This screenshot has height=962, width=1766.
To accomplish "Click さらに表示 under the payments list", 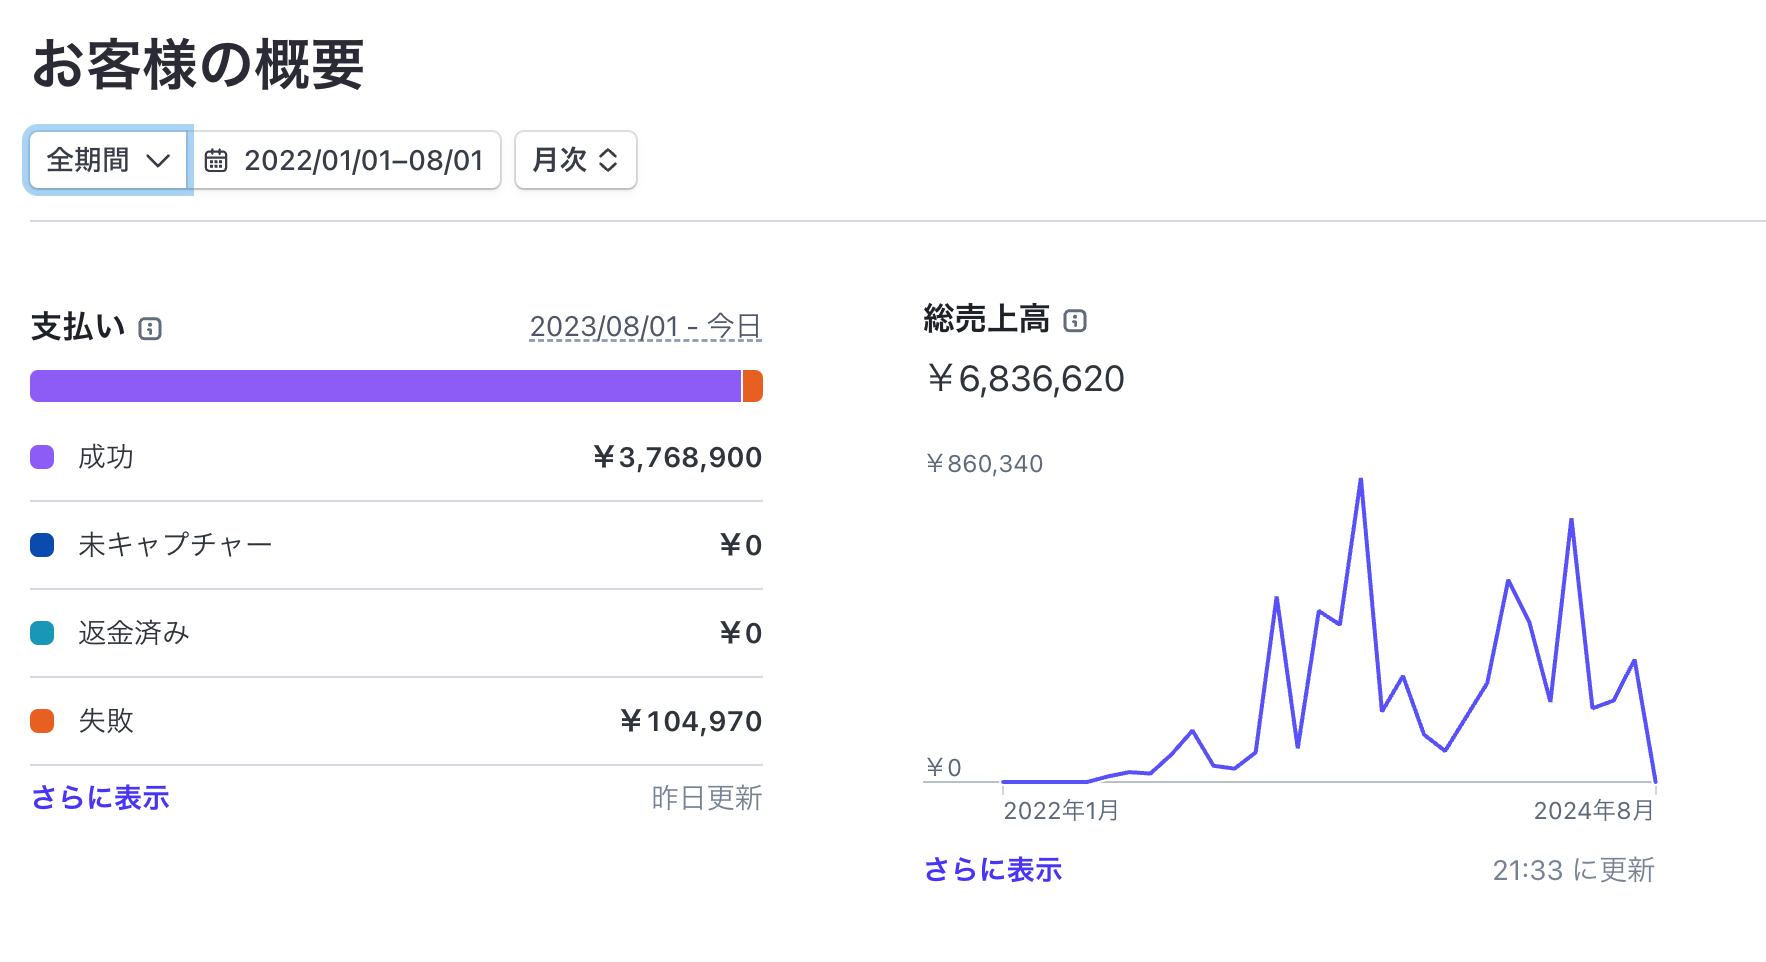I will pos(100,798).
